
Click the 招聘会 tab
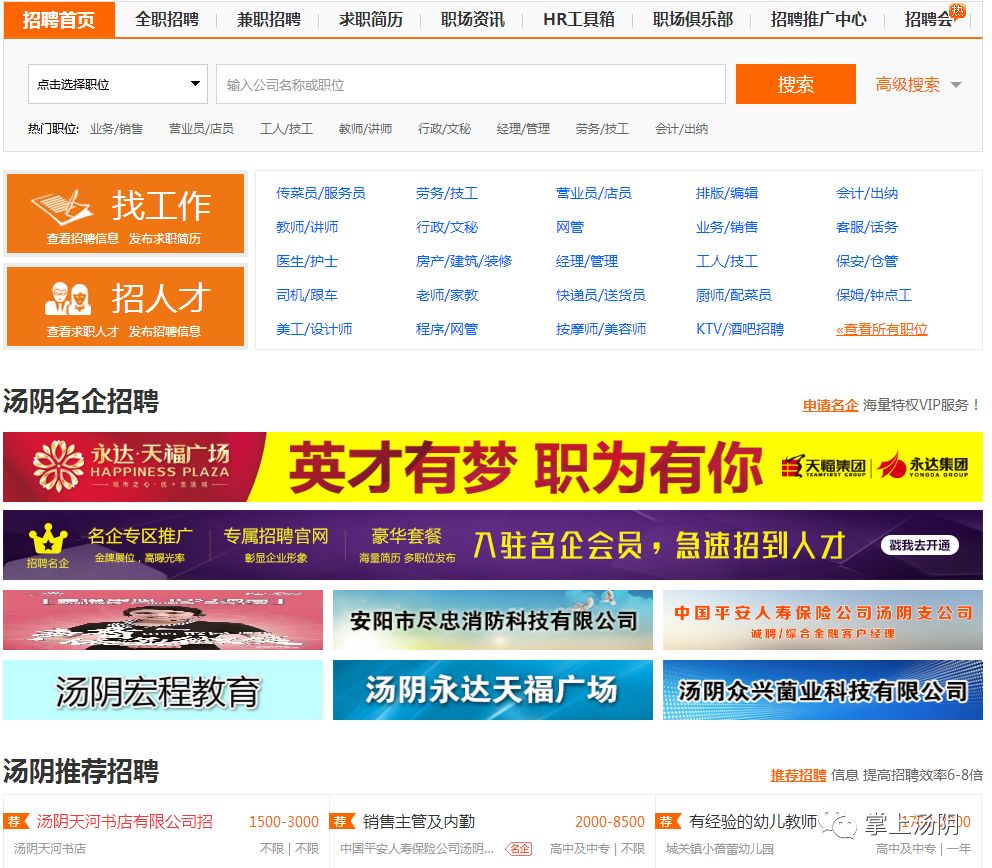click(x=928, y=20)
